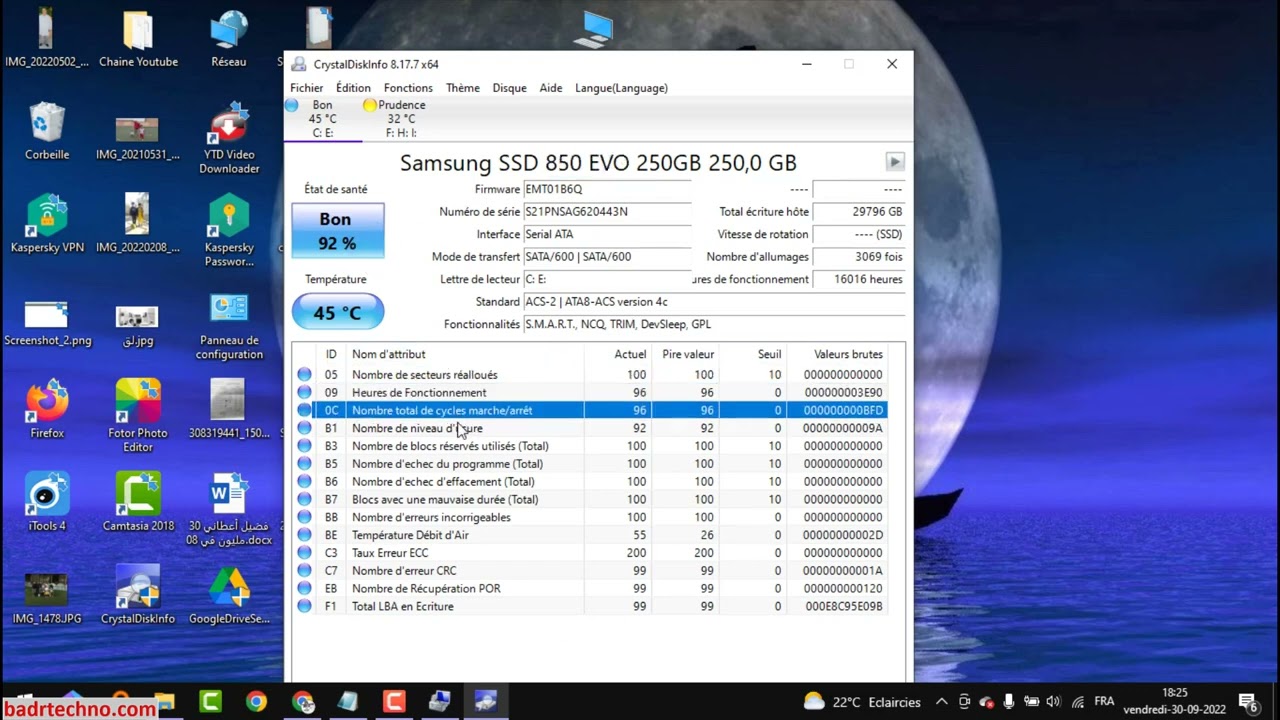Click the Interface field Serial ATA
Screen dimensions: 1280x720
tap(607, 234)
